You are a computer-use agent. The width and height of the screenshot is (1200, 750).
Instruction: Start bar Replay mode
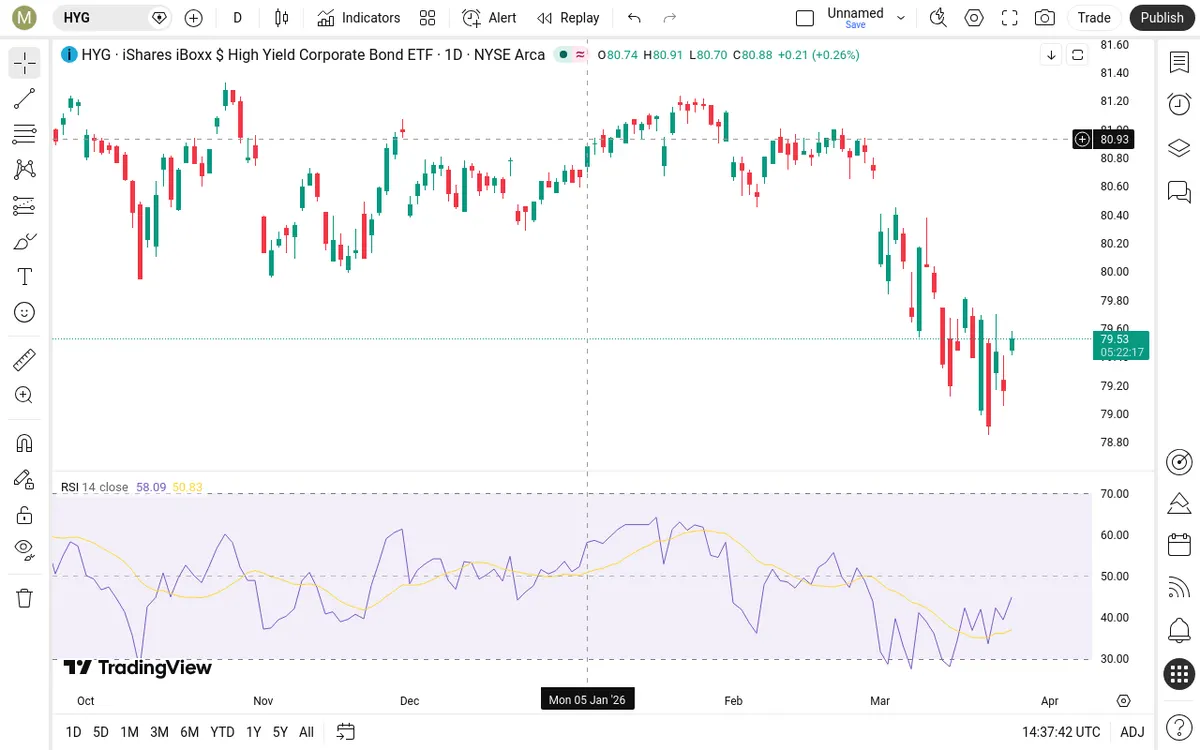pos(568,17)
